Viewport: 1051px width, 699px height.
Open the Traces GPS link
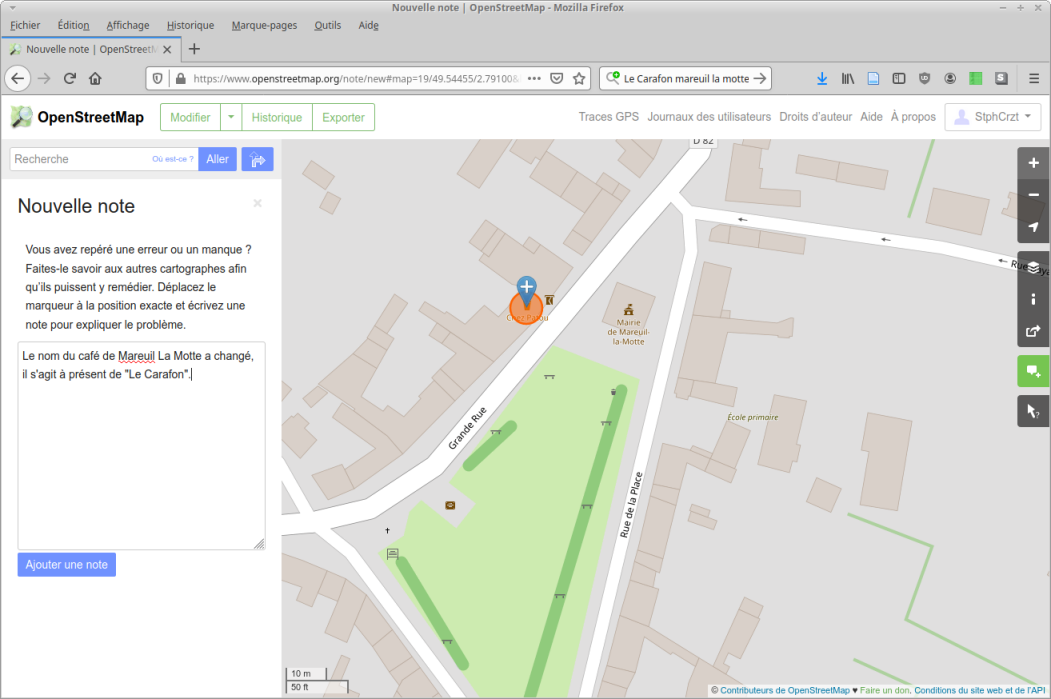tap(608, 117)
